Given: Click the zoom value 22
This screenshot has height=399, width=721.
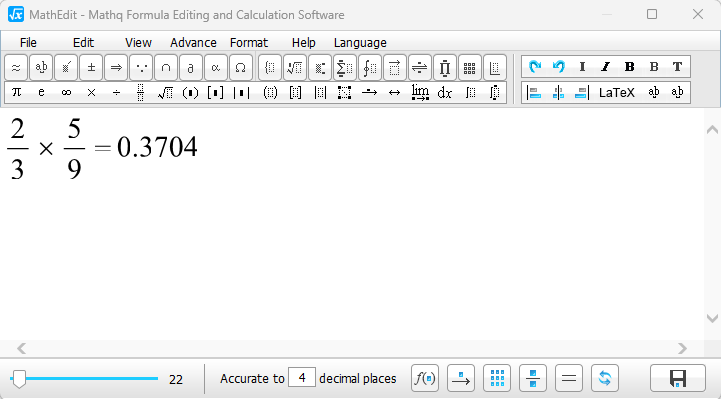Looking at the screenshot, I should [x=176, y=380].
